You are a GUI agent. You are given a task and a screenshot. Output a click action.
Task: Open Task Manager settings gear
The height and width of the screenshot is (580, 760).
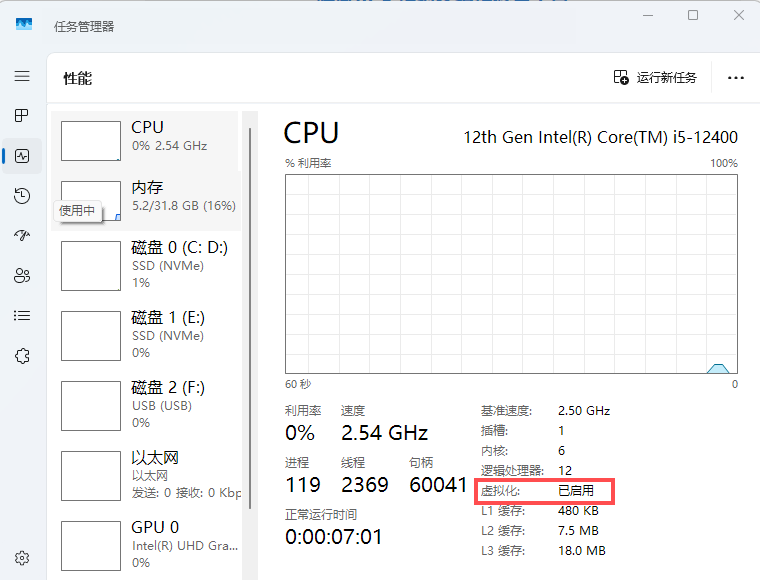click(22, 558)
